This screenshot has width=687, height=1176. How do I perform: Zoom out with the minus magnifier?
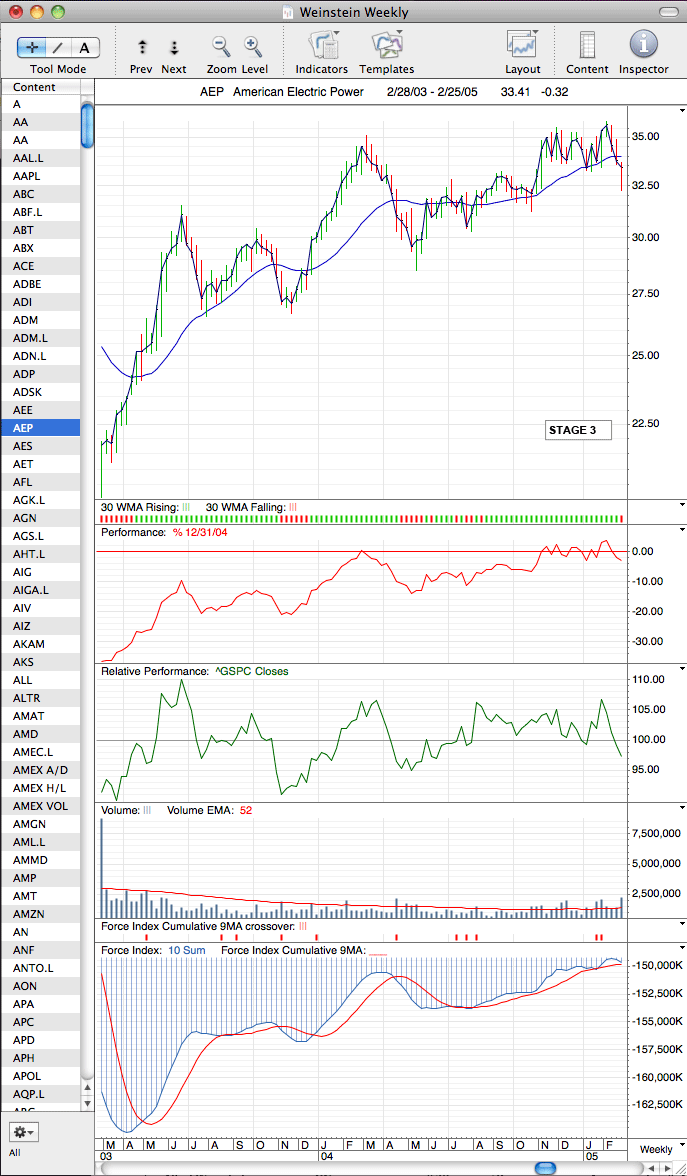click(x=221, y=47)
